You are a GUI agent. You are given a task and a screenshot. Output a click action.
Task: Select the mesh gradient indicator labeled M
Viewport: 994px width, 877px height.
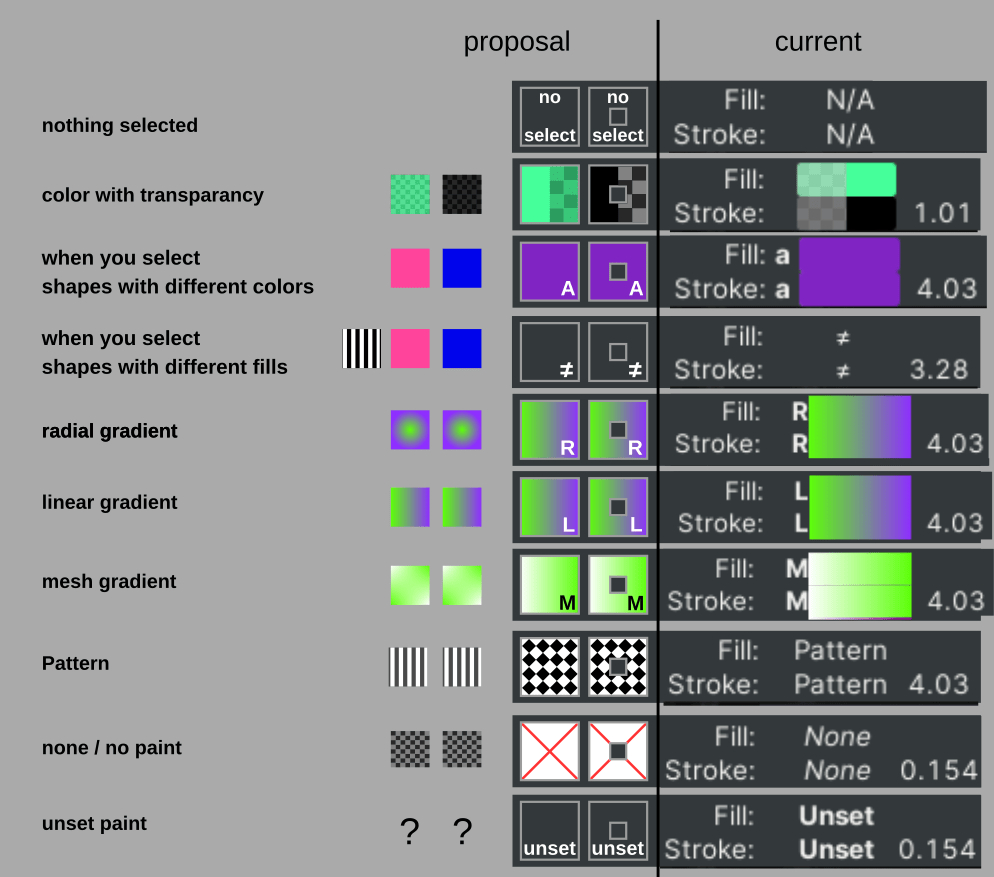549,585
